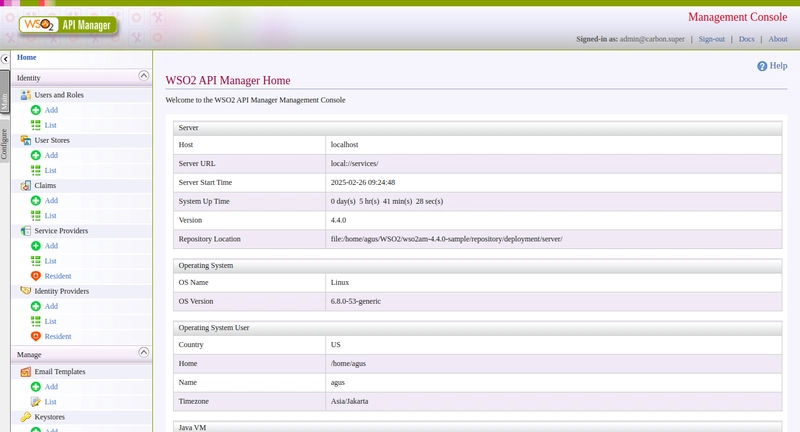Viewport: 800px width, 432px height.
Task: Open the About link
Action: 778,39
